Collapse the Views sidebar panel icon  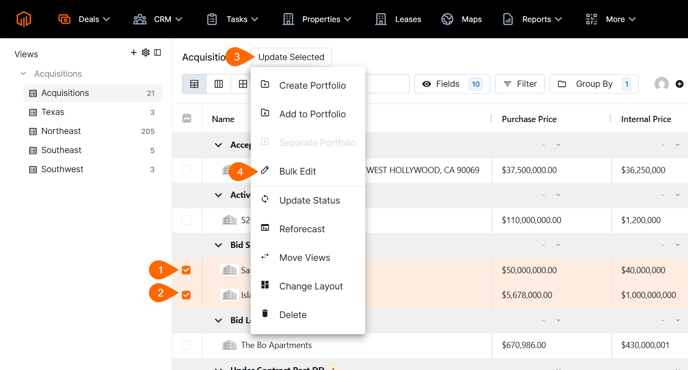[158, 53]
